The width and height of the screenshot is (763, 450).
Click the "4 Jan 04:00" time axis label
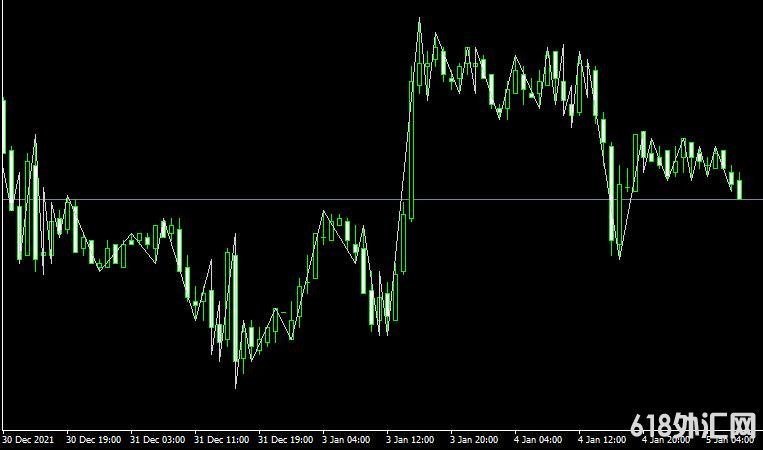538,440
